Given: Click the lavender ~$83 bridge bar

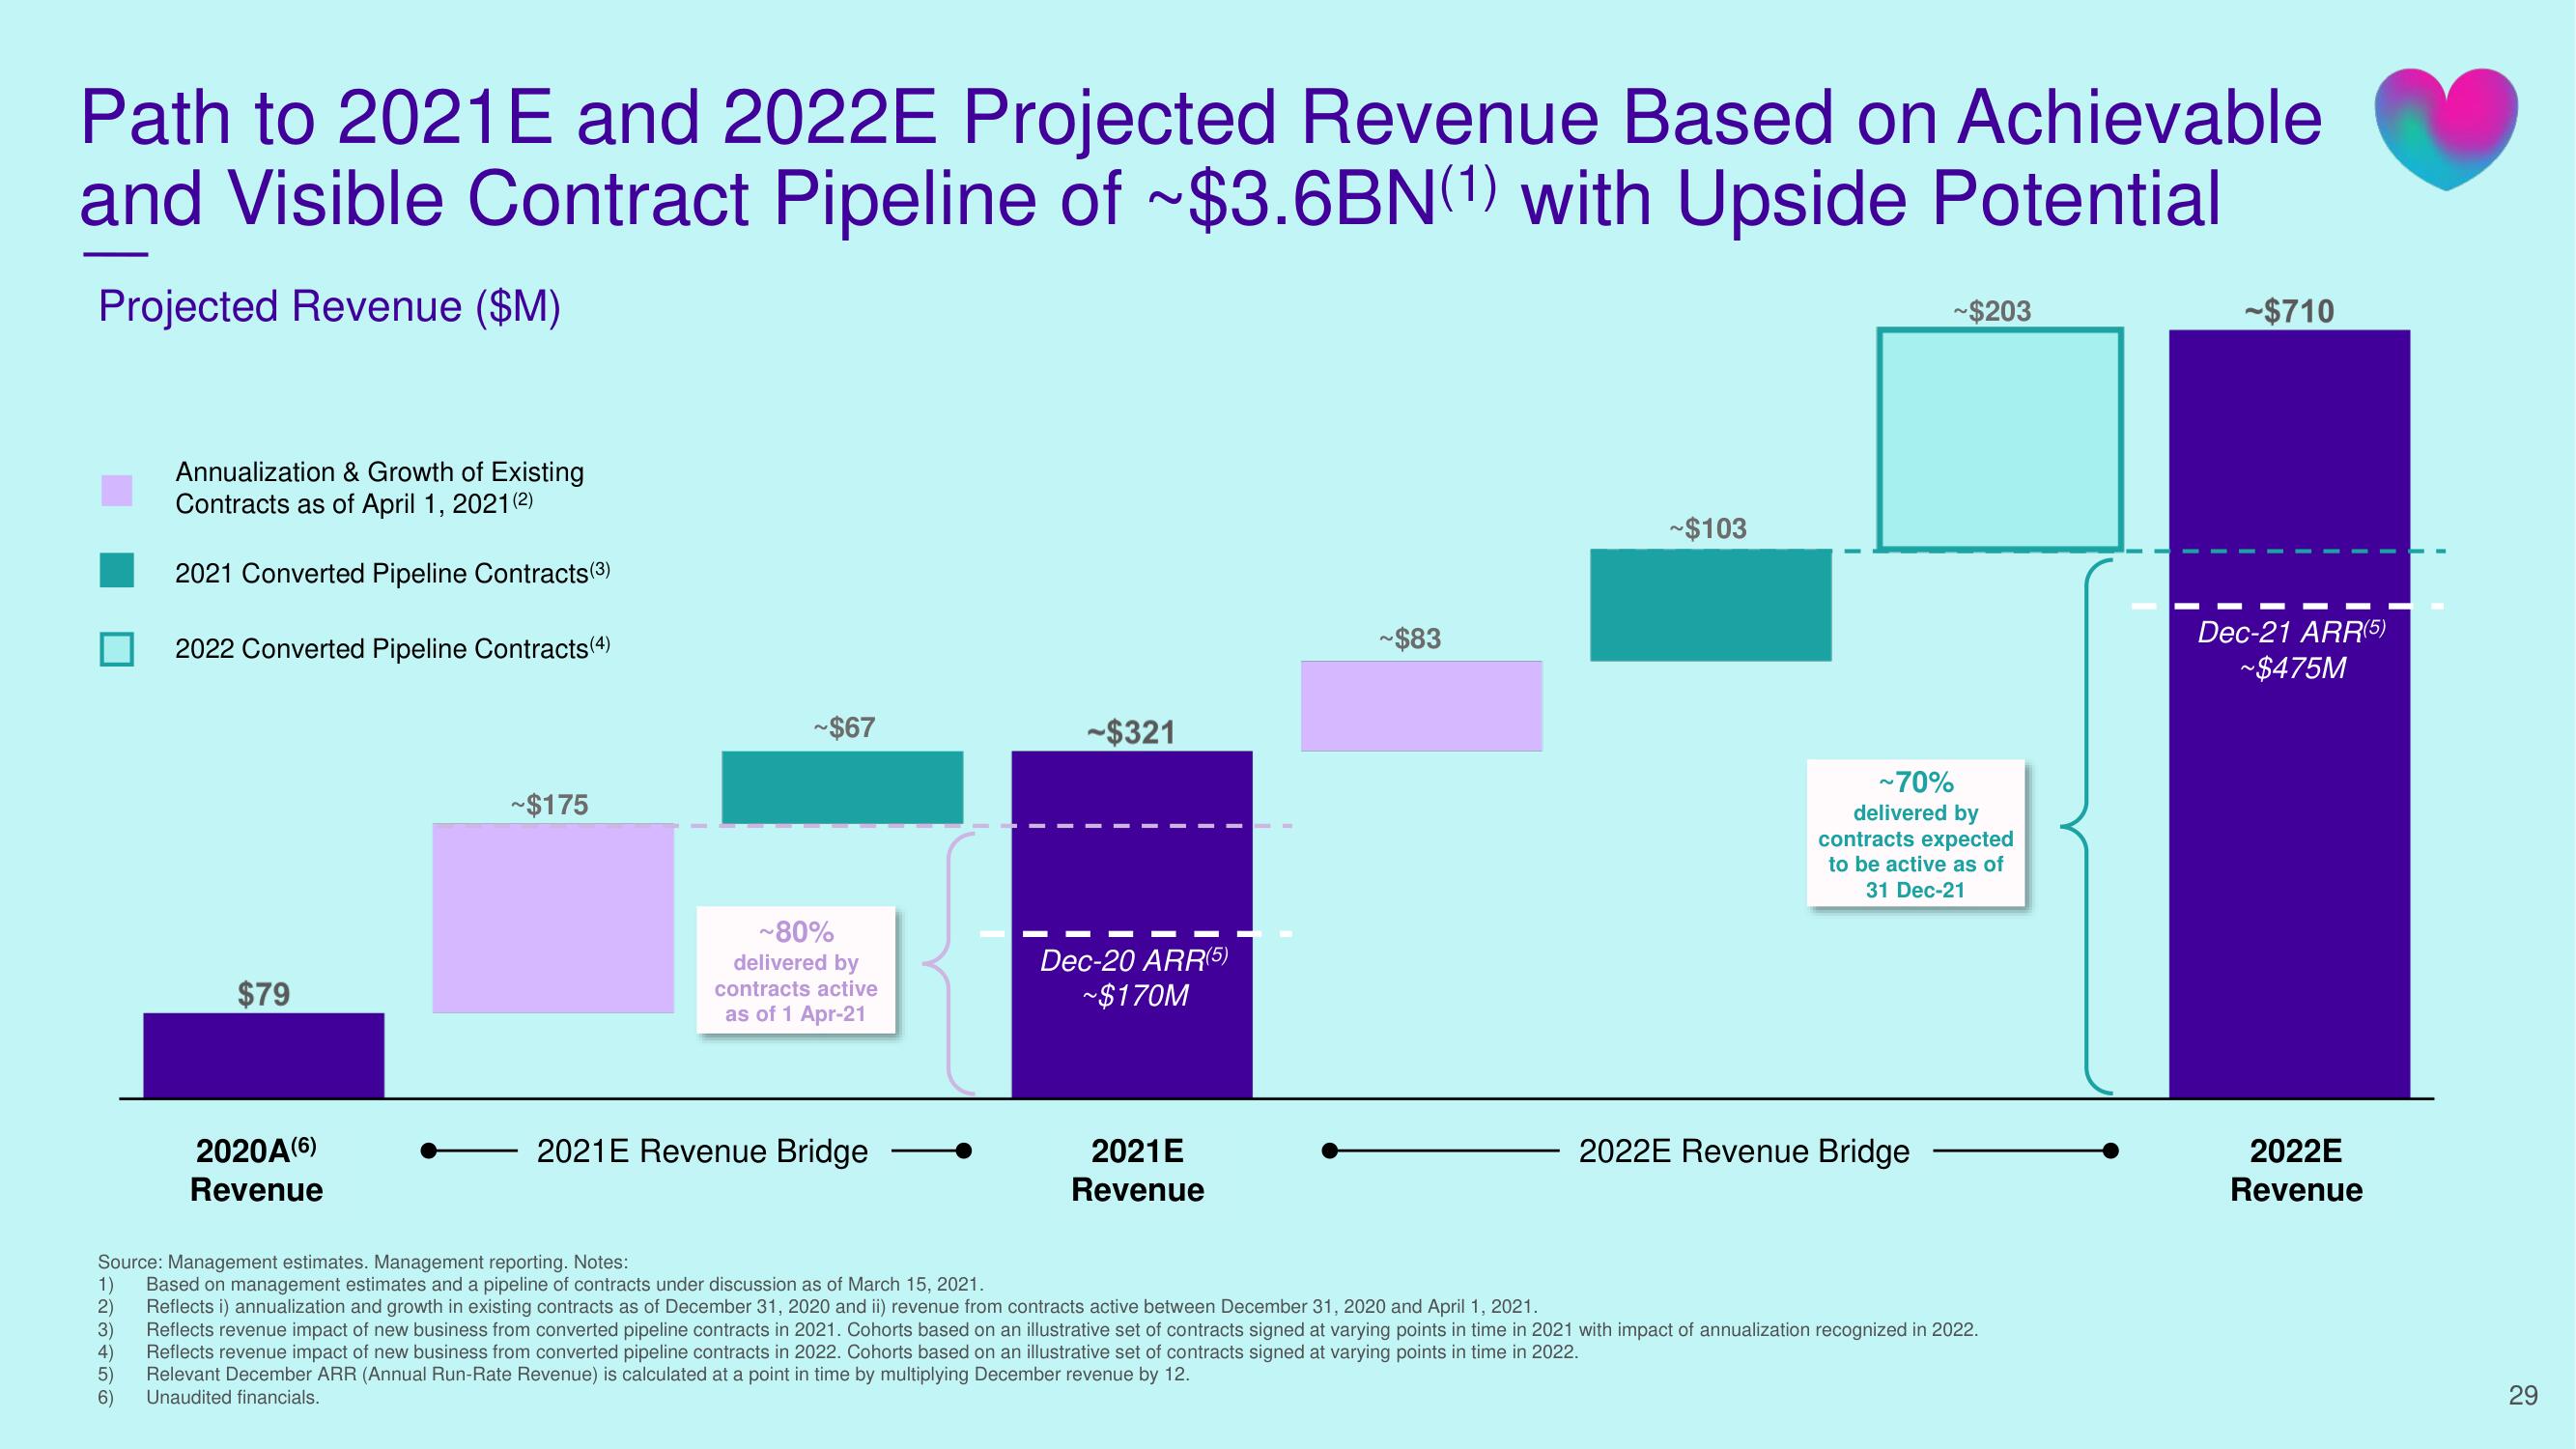Looking at the screenshot, I should tap(1421, 706).
